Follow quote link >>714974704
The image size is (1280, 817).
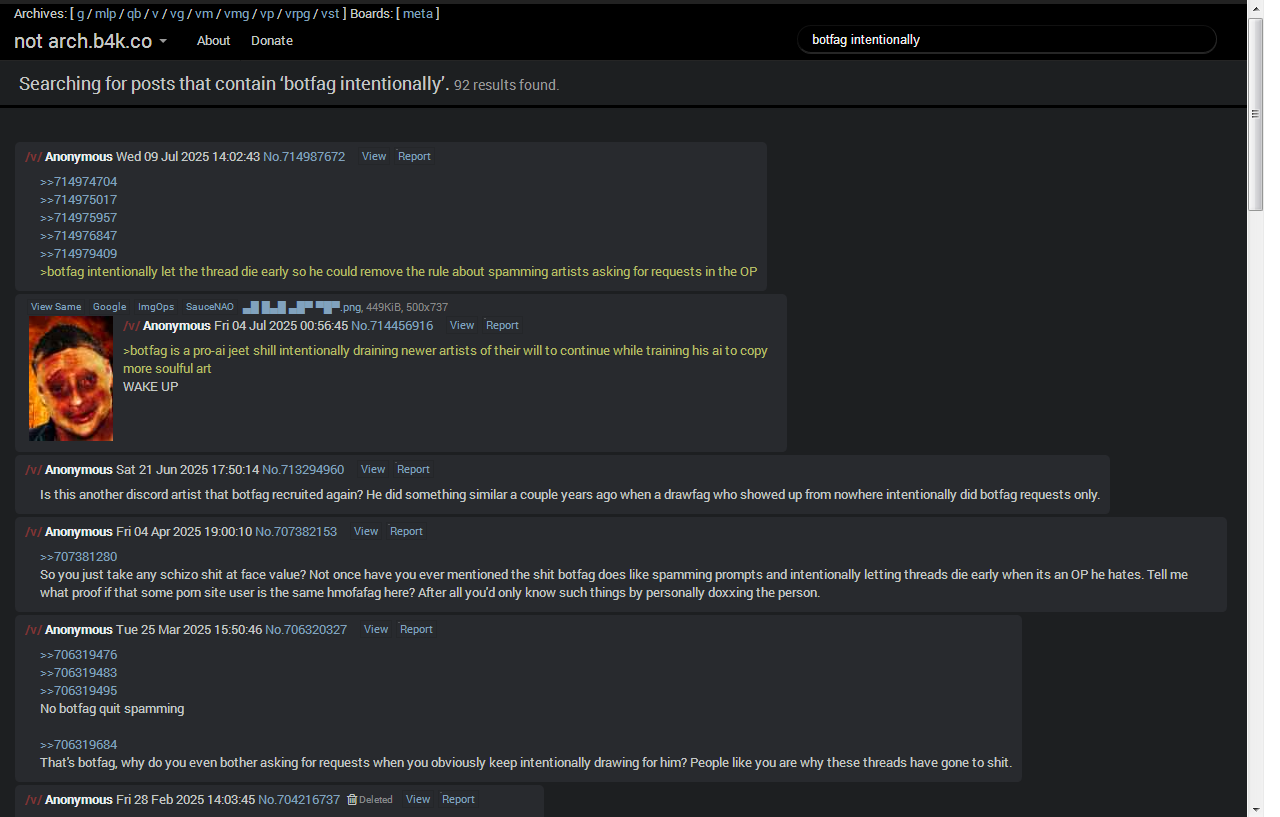tap(79, 182)
